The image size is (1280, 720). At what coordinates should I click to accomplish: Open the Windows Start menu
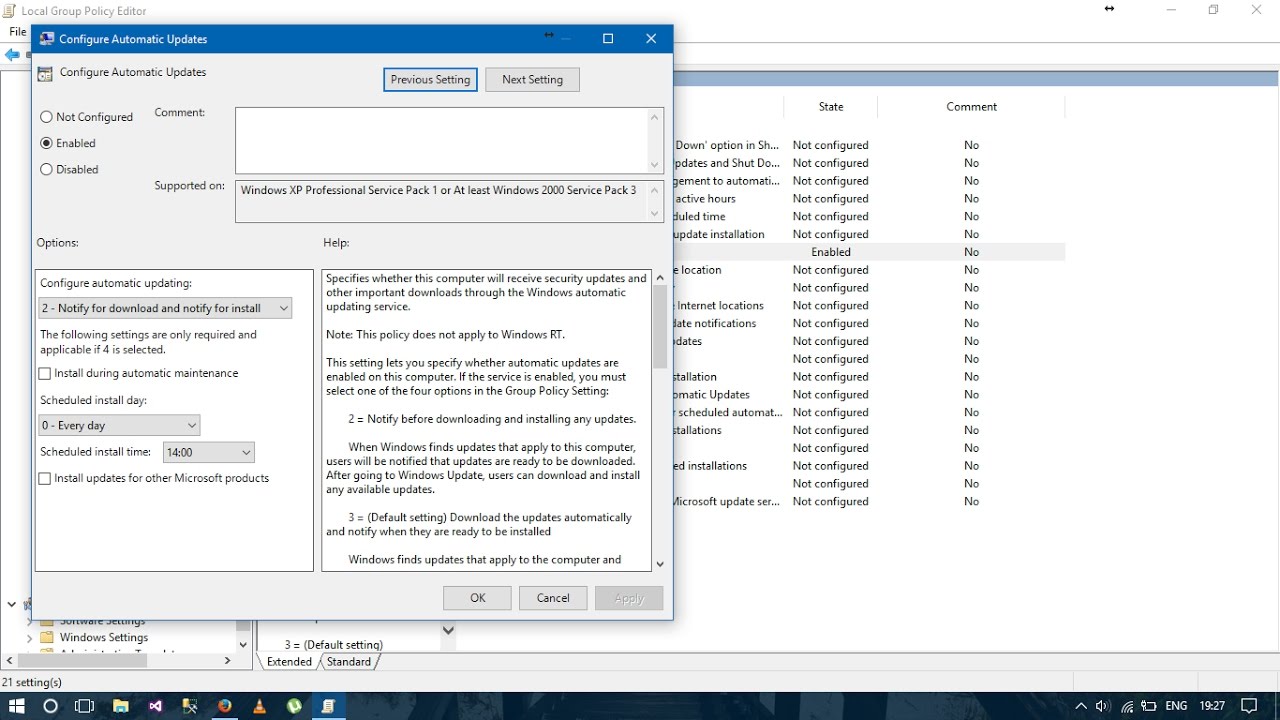[x=17, y=706]
